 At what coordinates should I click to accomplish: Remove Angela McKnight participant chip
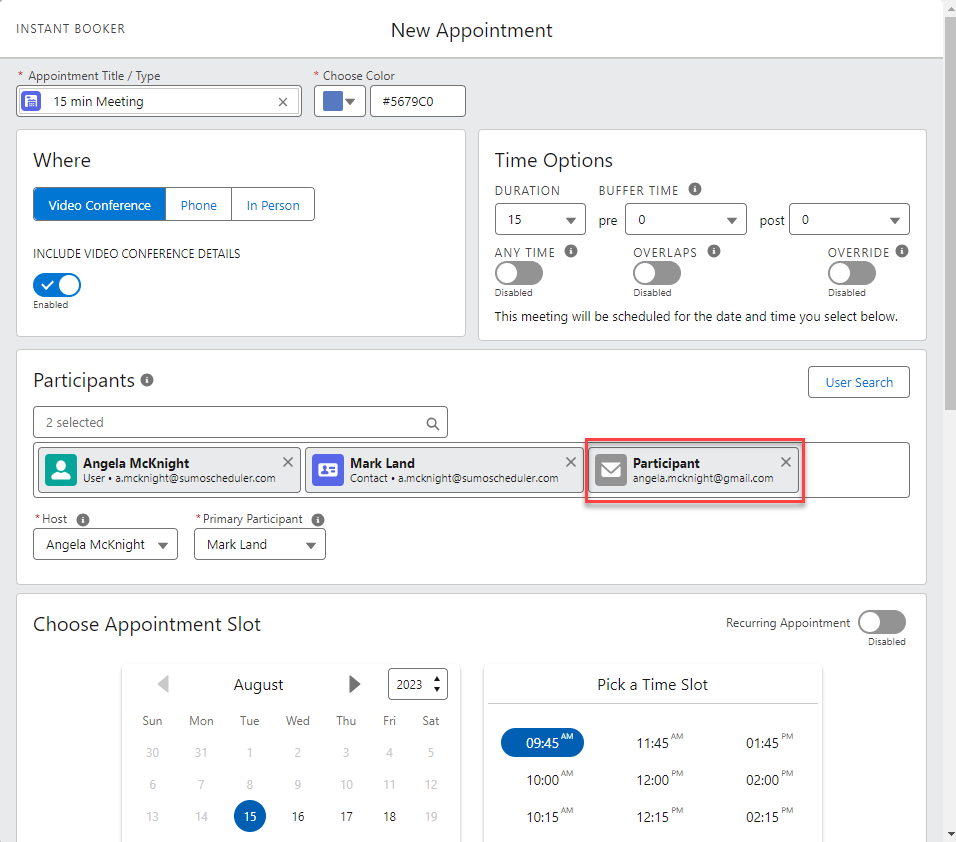[x=288, y=462]
